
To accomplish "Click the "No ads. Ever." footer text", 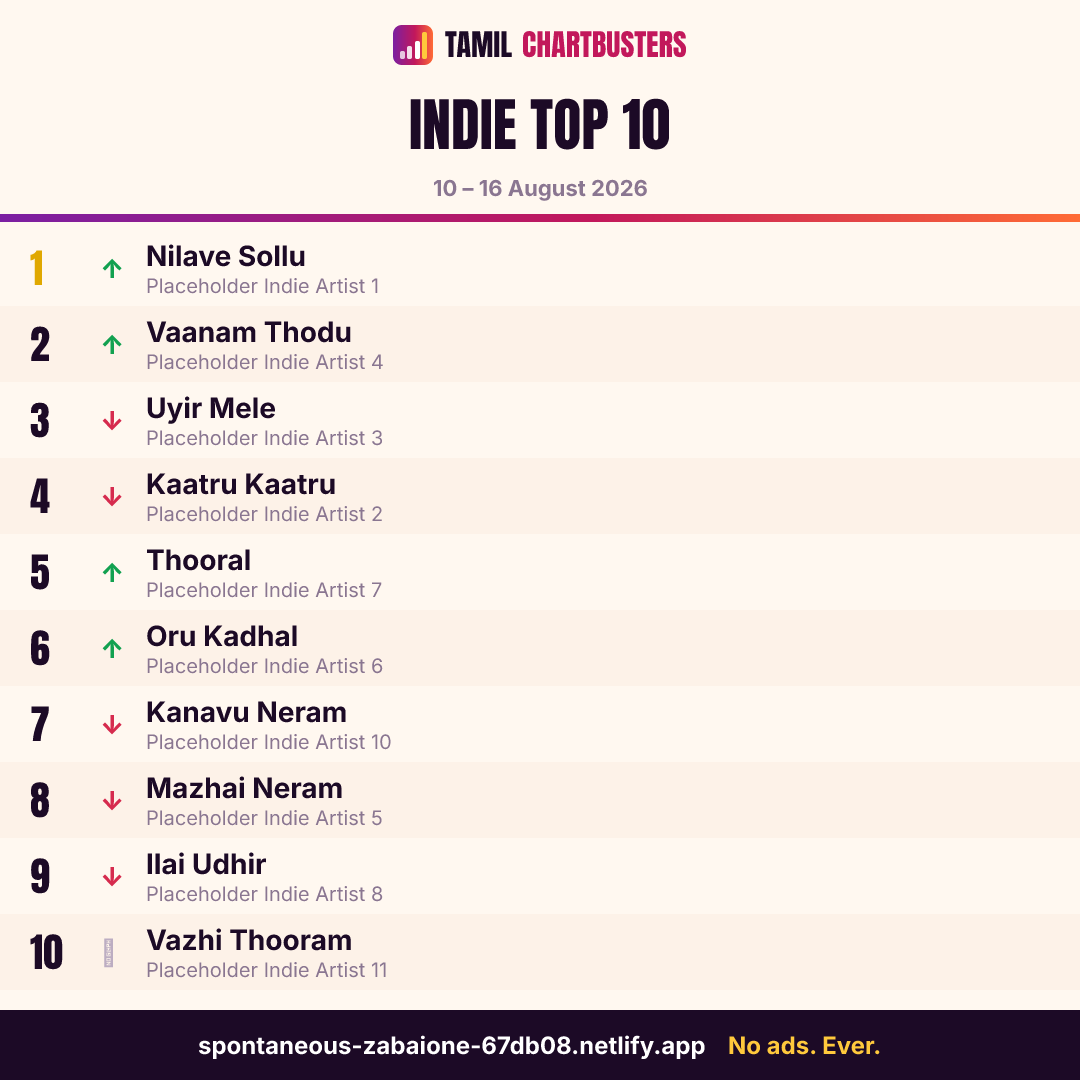I will (804, 1045).
